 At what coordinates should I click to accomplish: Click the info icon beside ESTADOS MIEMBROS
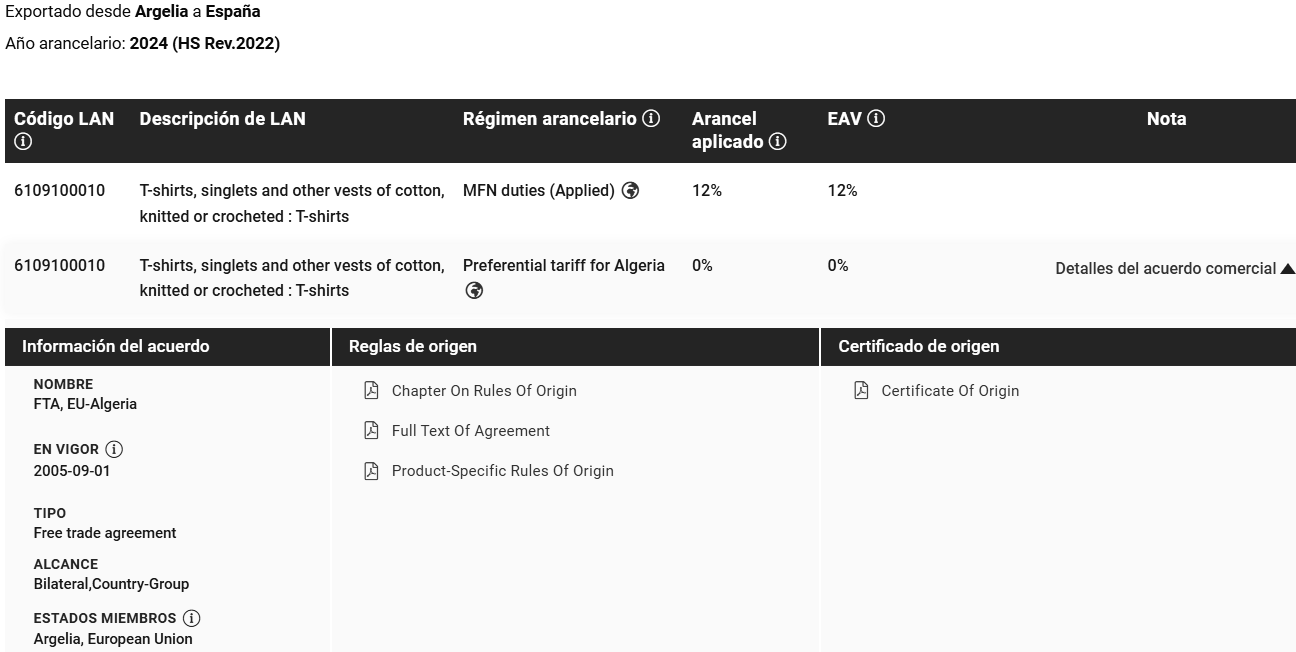coord(191,618)
